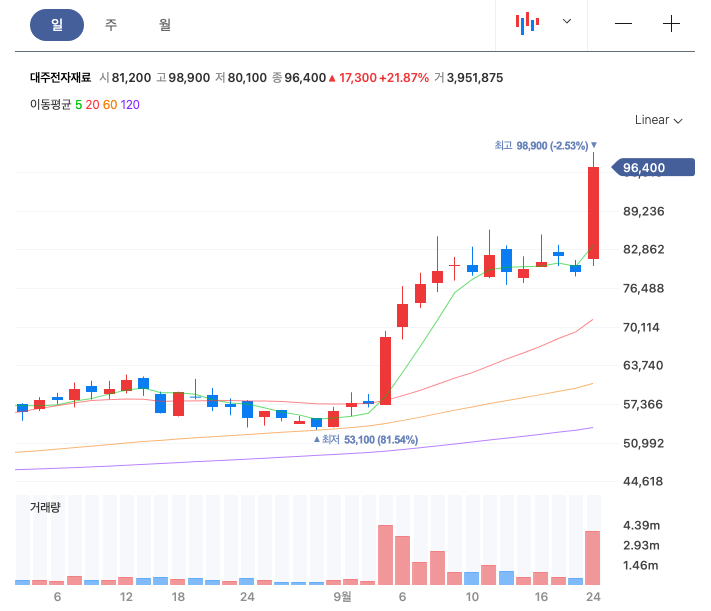Image resolution: width=711 pixels, height=611 pixels.
Task: Click the tall red candle on the 24th
Action: pos(593,213)
